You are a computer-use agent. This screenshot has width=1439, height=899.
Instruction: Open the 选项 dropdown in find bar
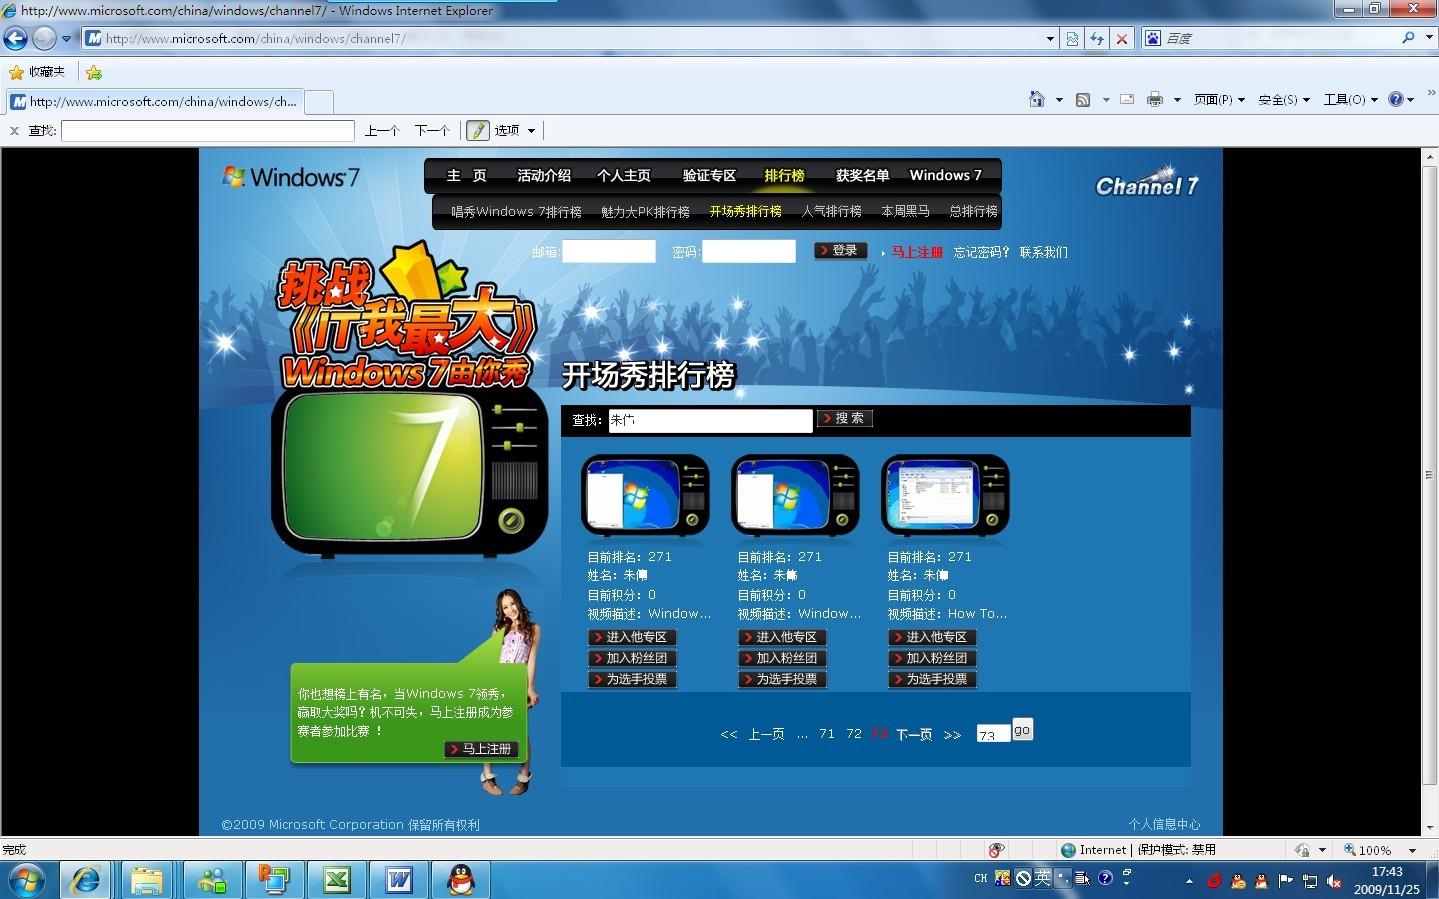click(515, 131)
